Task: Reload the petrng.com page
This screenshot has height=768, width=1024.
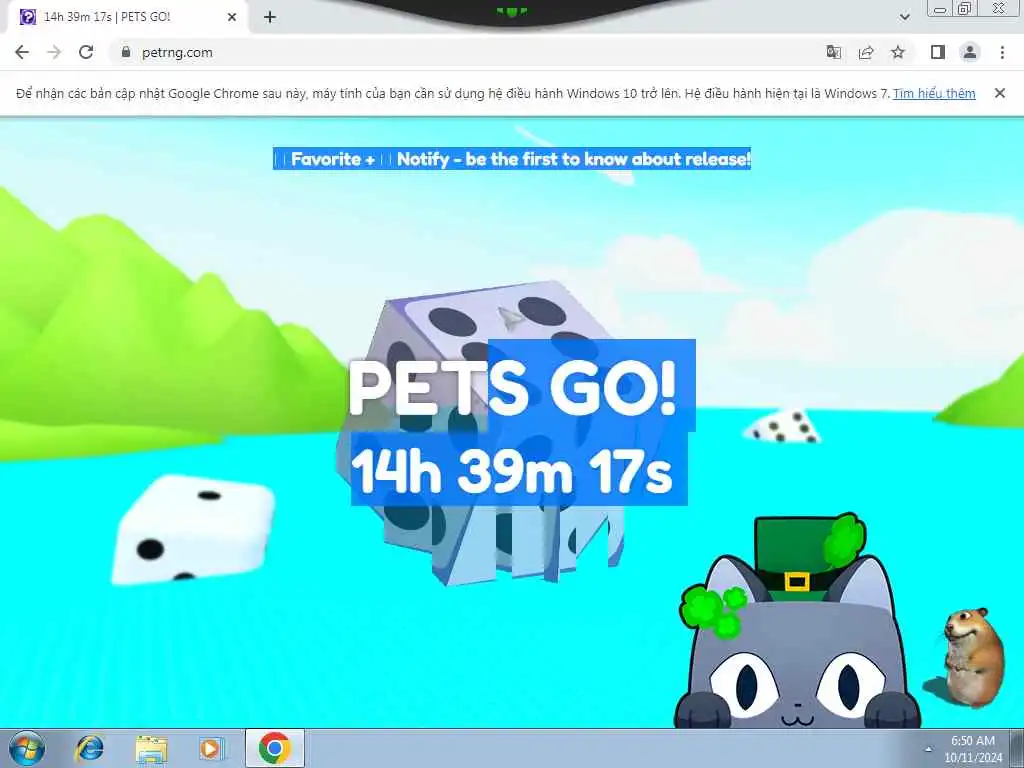Action: (86, 52)
